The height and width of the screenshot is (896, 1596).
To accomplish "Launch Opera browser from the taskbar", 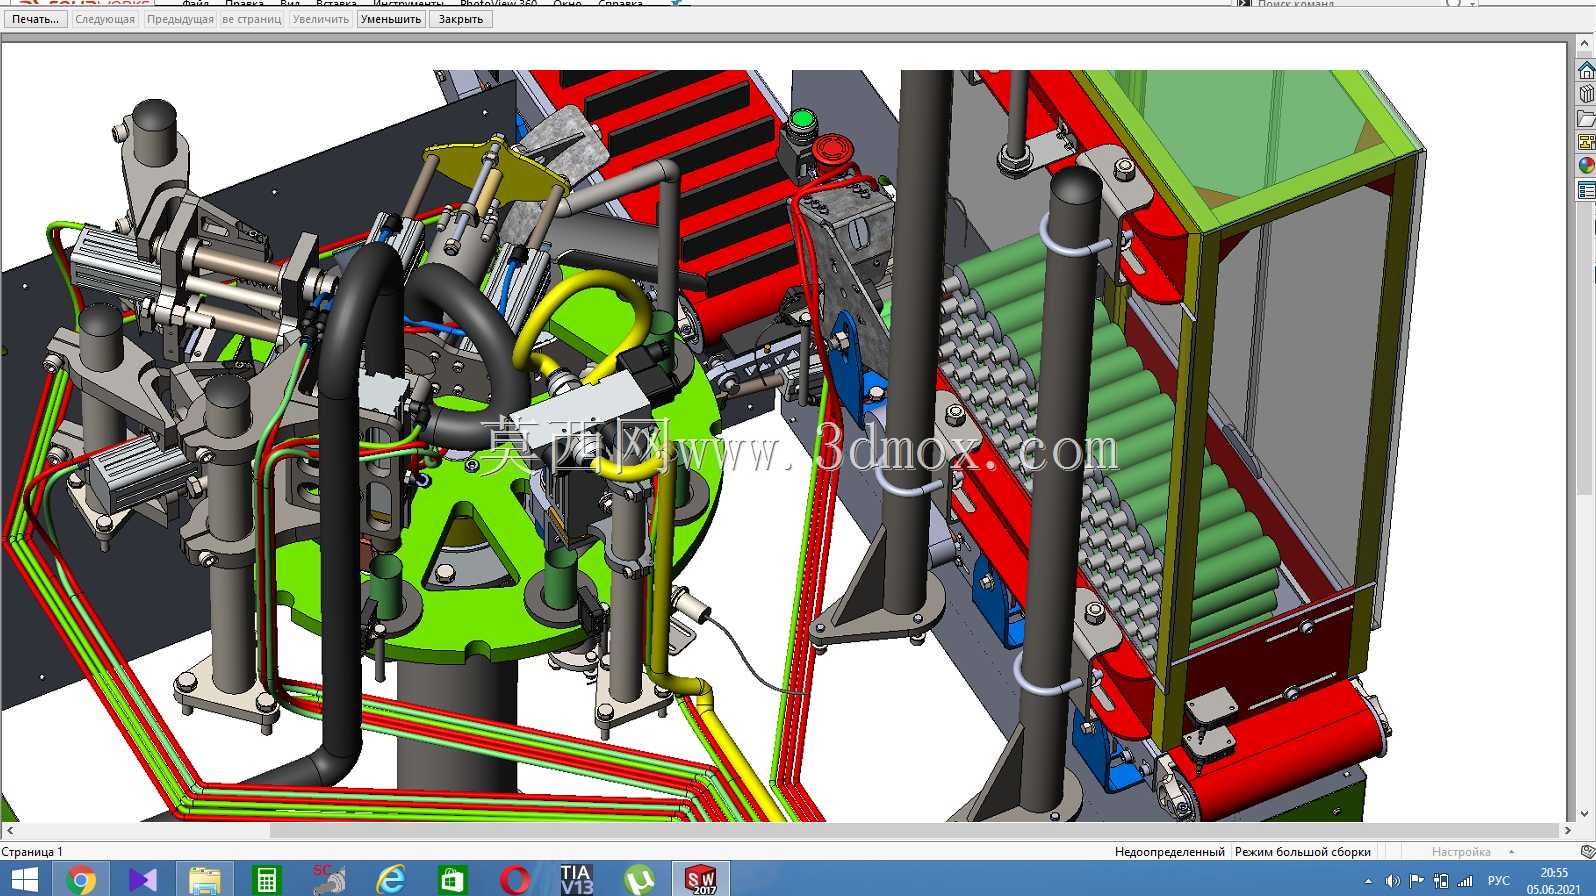I will [x=514, y=879].
